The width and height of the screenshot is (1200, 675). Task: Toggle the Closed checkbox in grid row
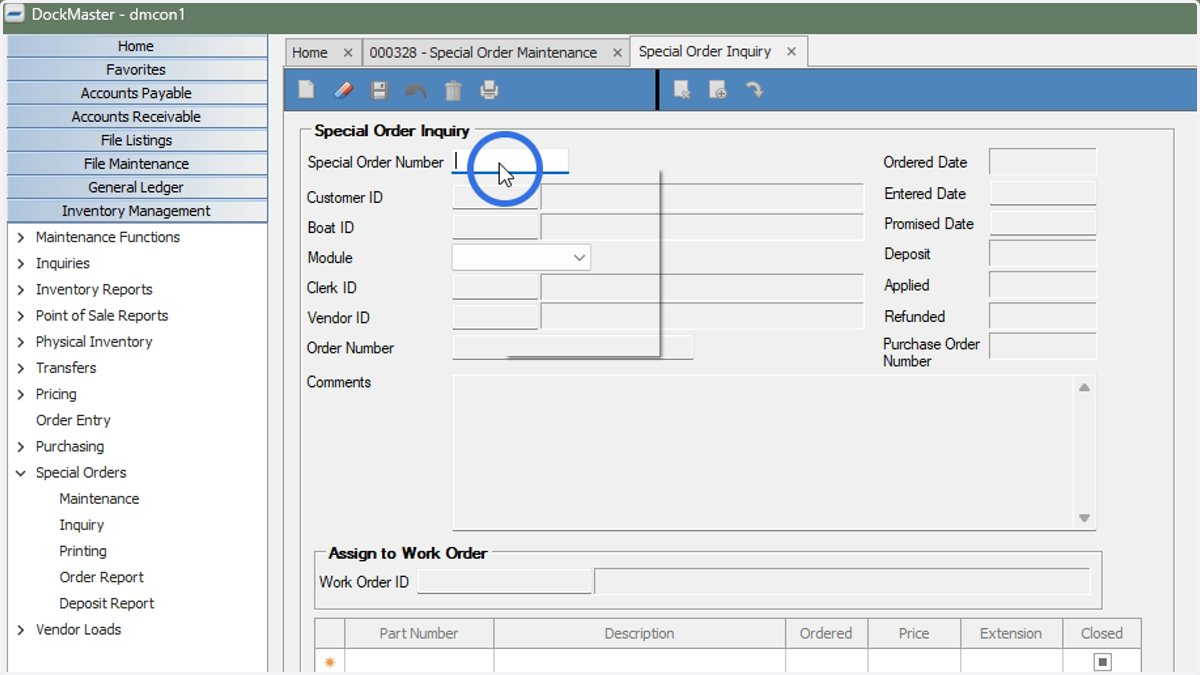coord(1102,662)
